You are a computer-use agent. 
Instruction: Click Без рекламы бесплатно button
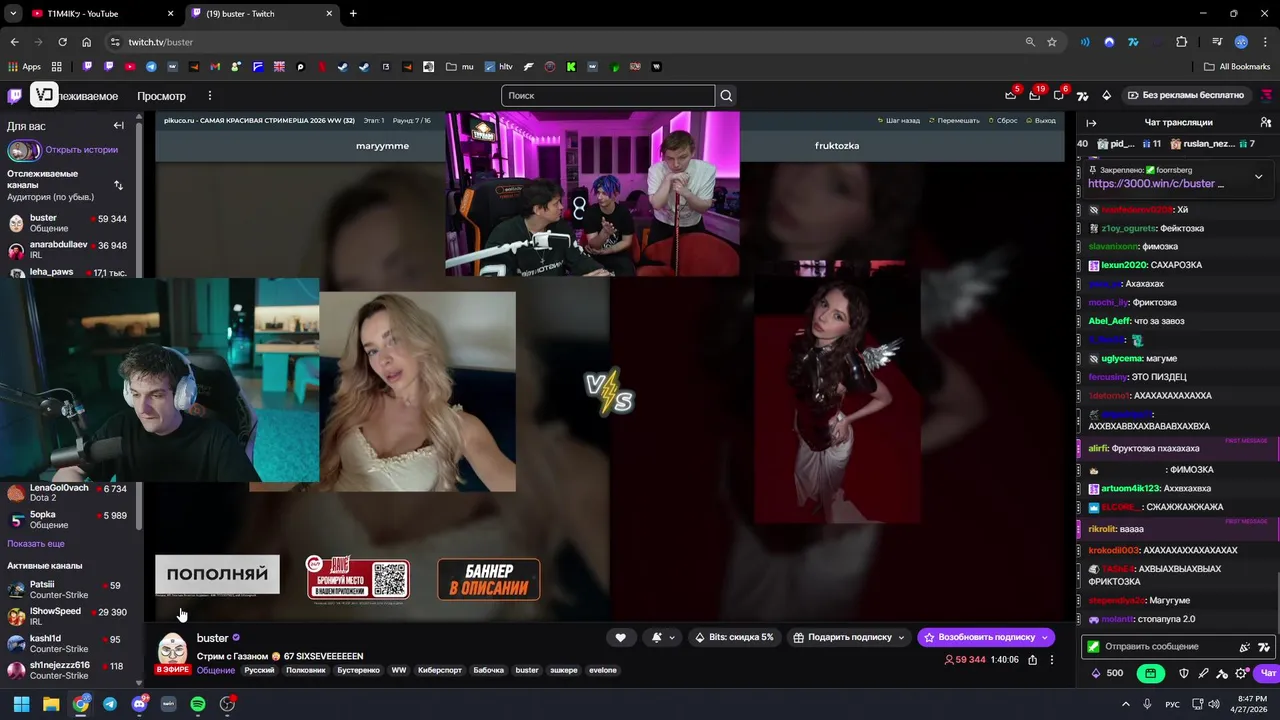click(1185, 95)
